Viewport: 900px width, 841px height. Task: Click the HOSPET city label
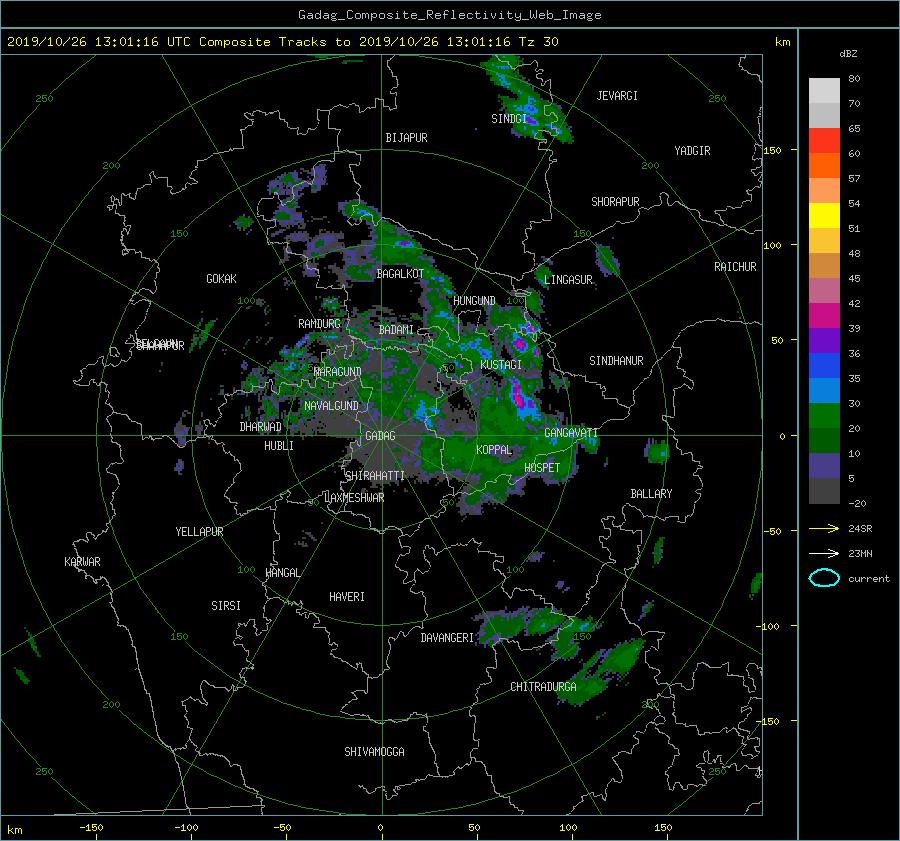542,468
